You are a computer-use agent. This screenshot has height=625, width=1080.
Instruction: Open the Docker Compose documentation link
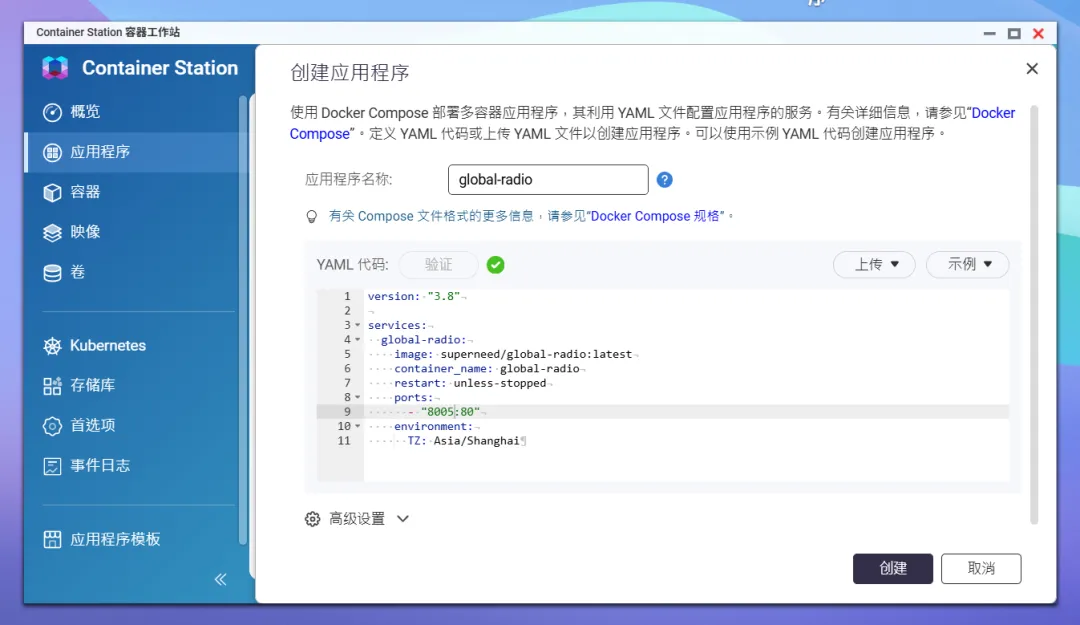coord(993,113)
